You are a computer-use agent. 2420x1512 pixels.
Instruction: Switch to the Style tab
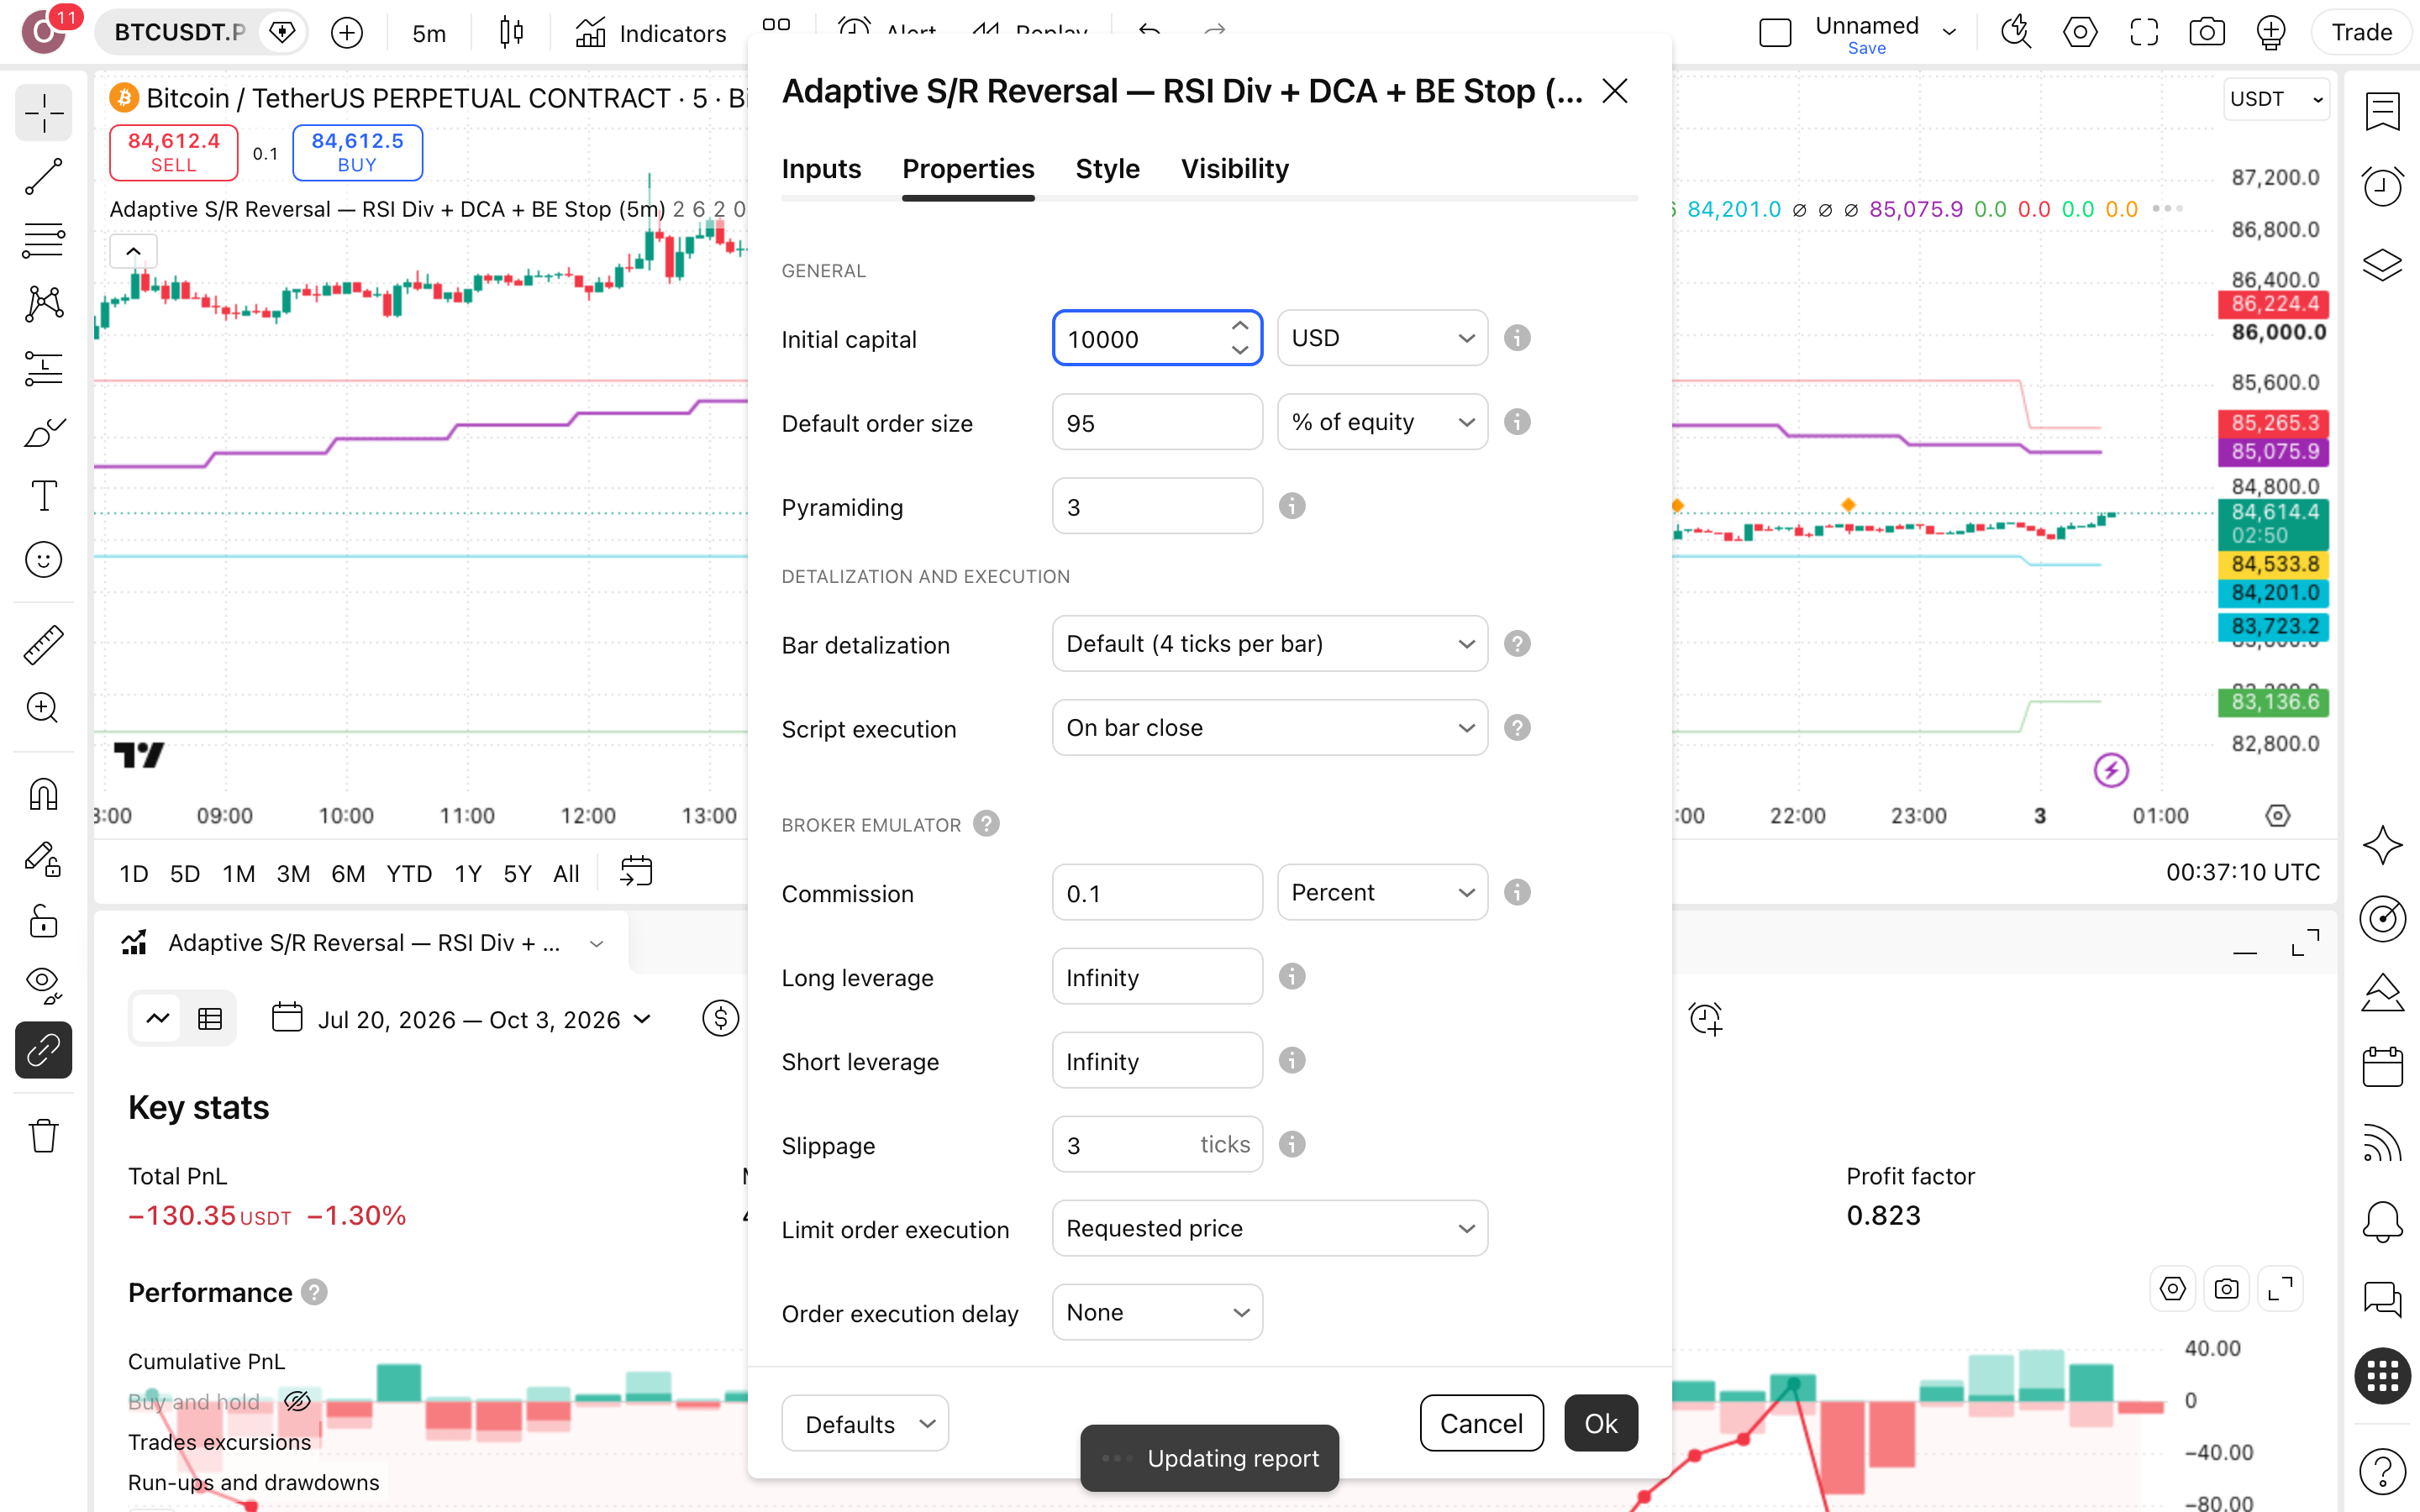point(1107,169)
